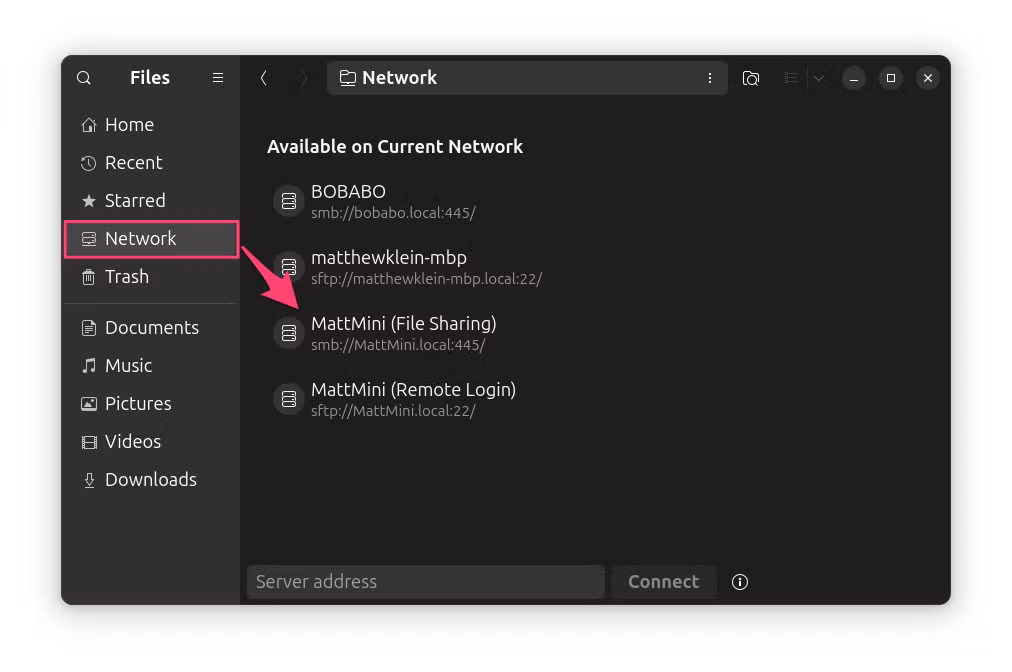Open the search icon in Files sidebar
This screenshot has height=672, width=1012.
83,78
